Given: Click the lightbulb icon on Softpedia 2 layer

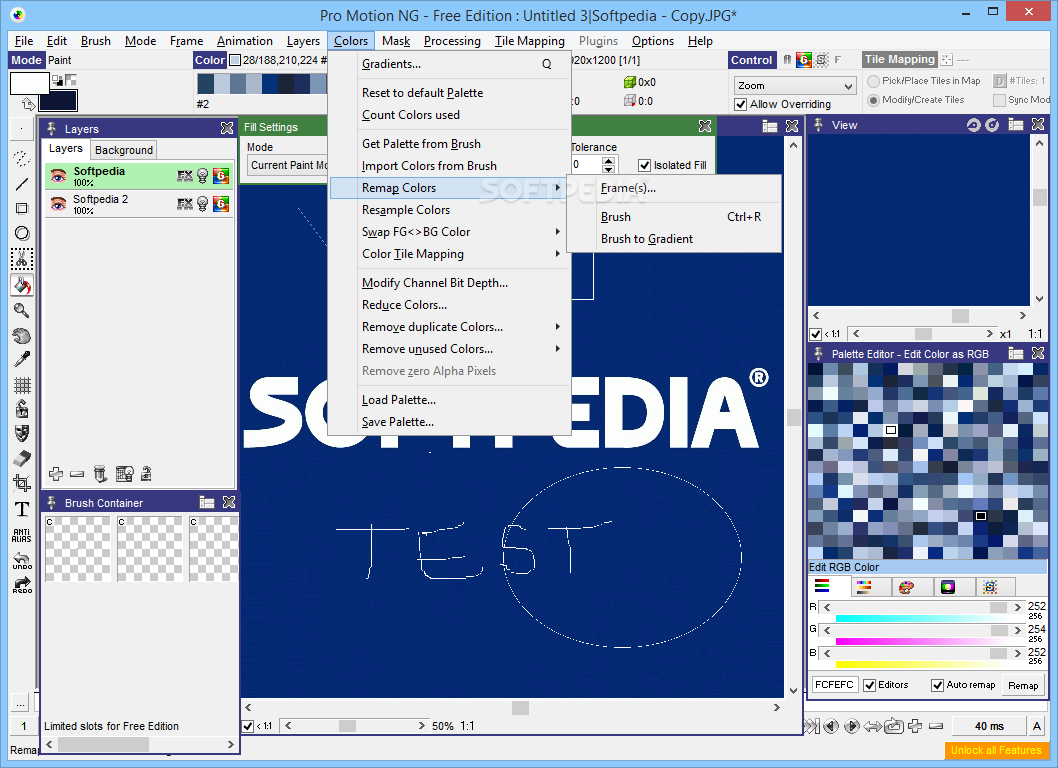Looking at the screenshot, I should [x=202, y=204].
